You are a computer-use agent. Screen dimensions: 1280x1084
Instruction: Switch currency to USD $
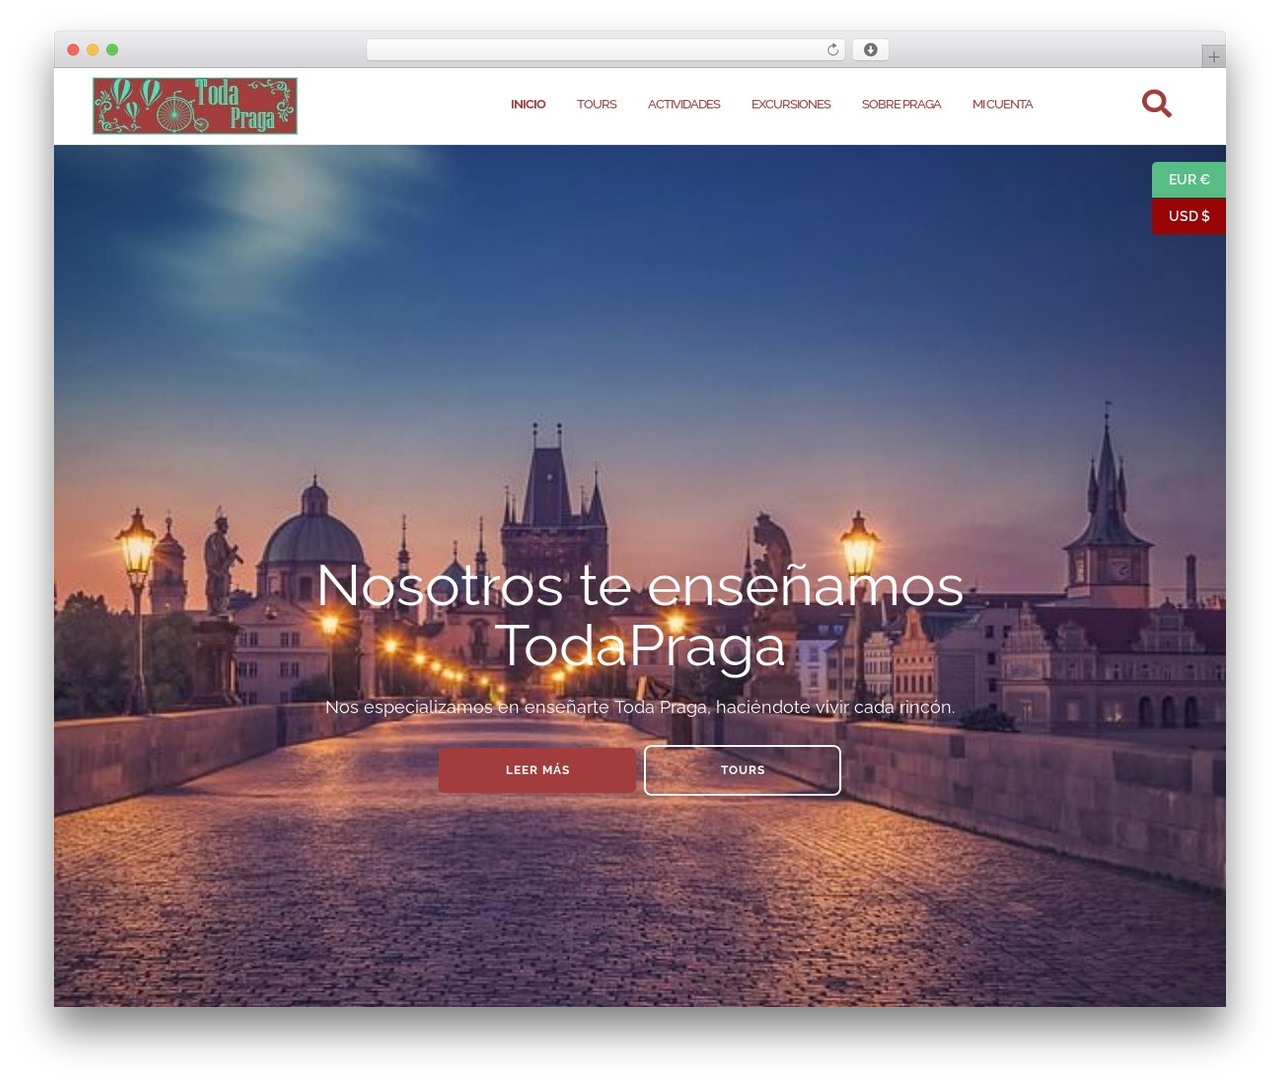pos(1189,216)
